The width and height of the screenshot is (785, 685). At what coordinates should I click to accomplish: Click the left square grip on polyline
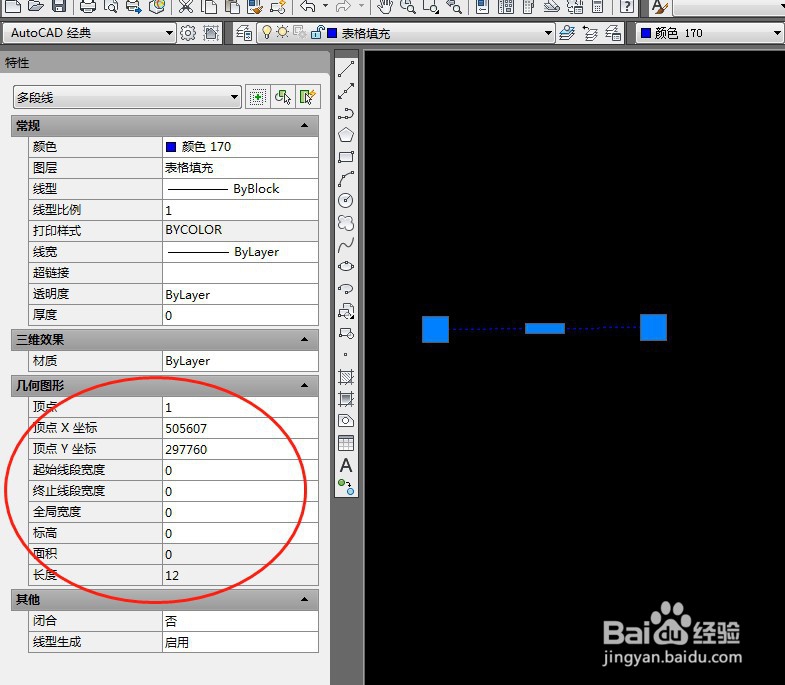(x=435, y=329)
